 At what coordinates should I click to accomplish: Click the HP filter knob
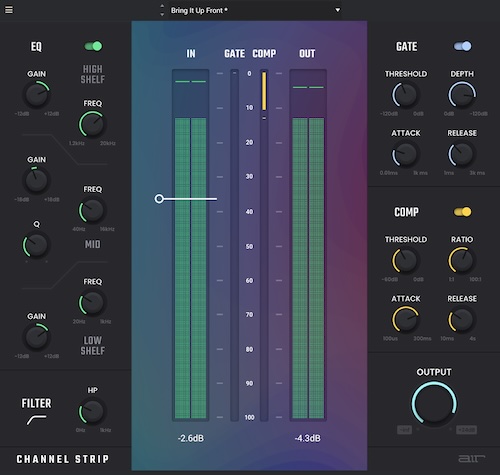tap(92, 412)
